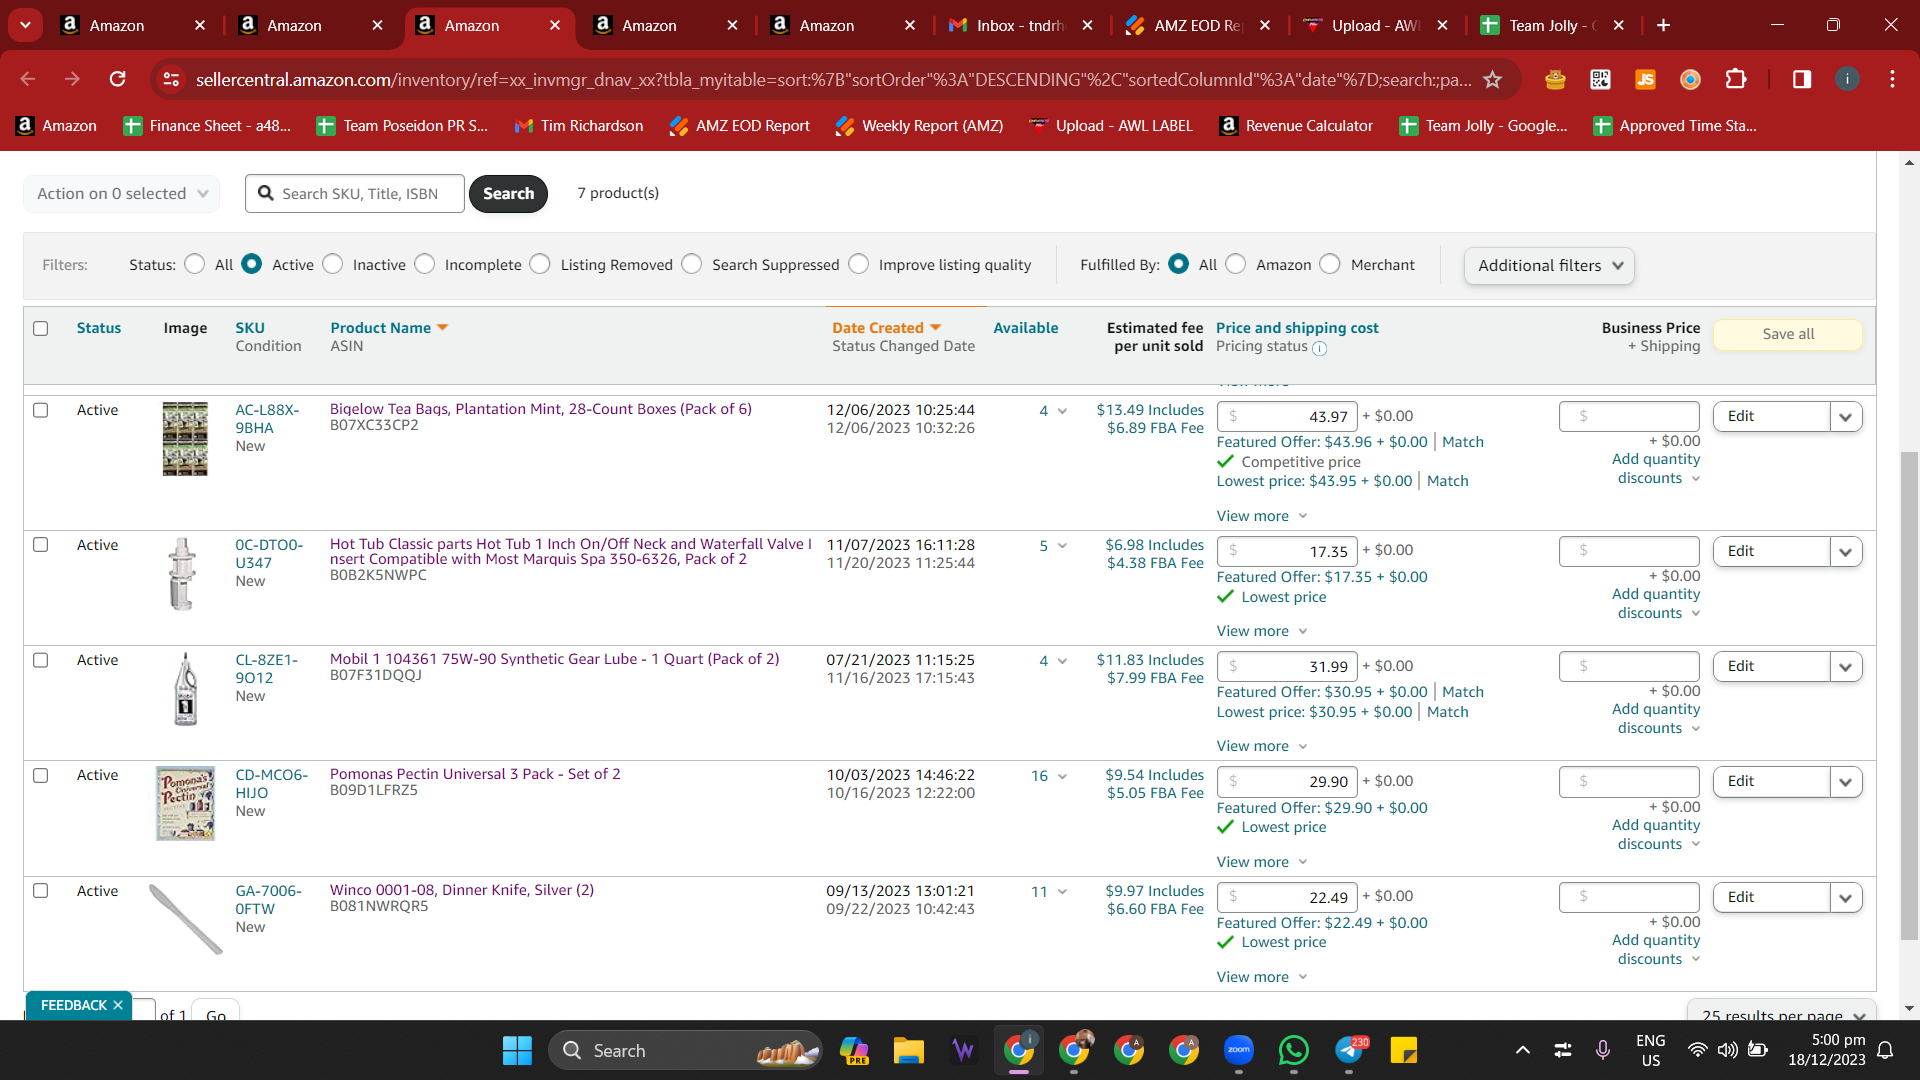
Task: Select the Search Suppressed filter
Action: click(692, 264)
